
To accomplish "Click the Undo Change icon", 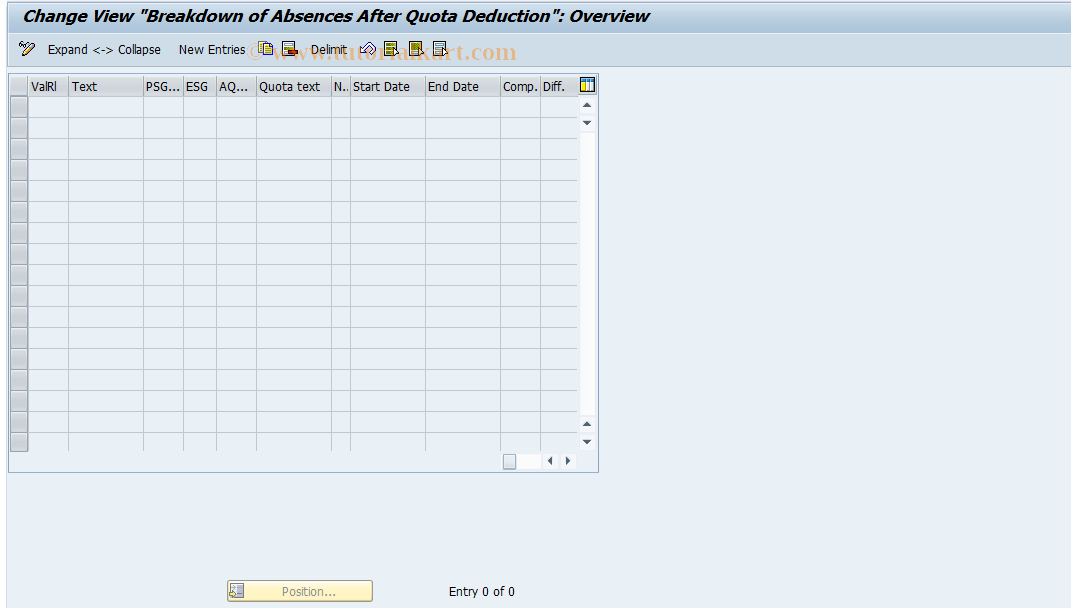I will [x=367, y=49].
